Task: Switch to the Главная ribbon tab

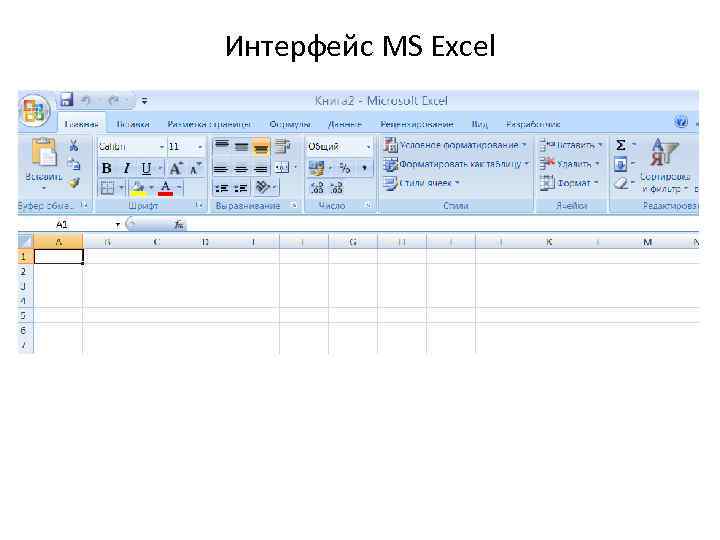Action: click(x=82, y=124)
